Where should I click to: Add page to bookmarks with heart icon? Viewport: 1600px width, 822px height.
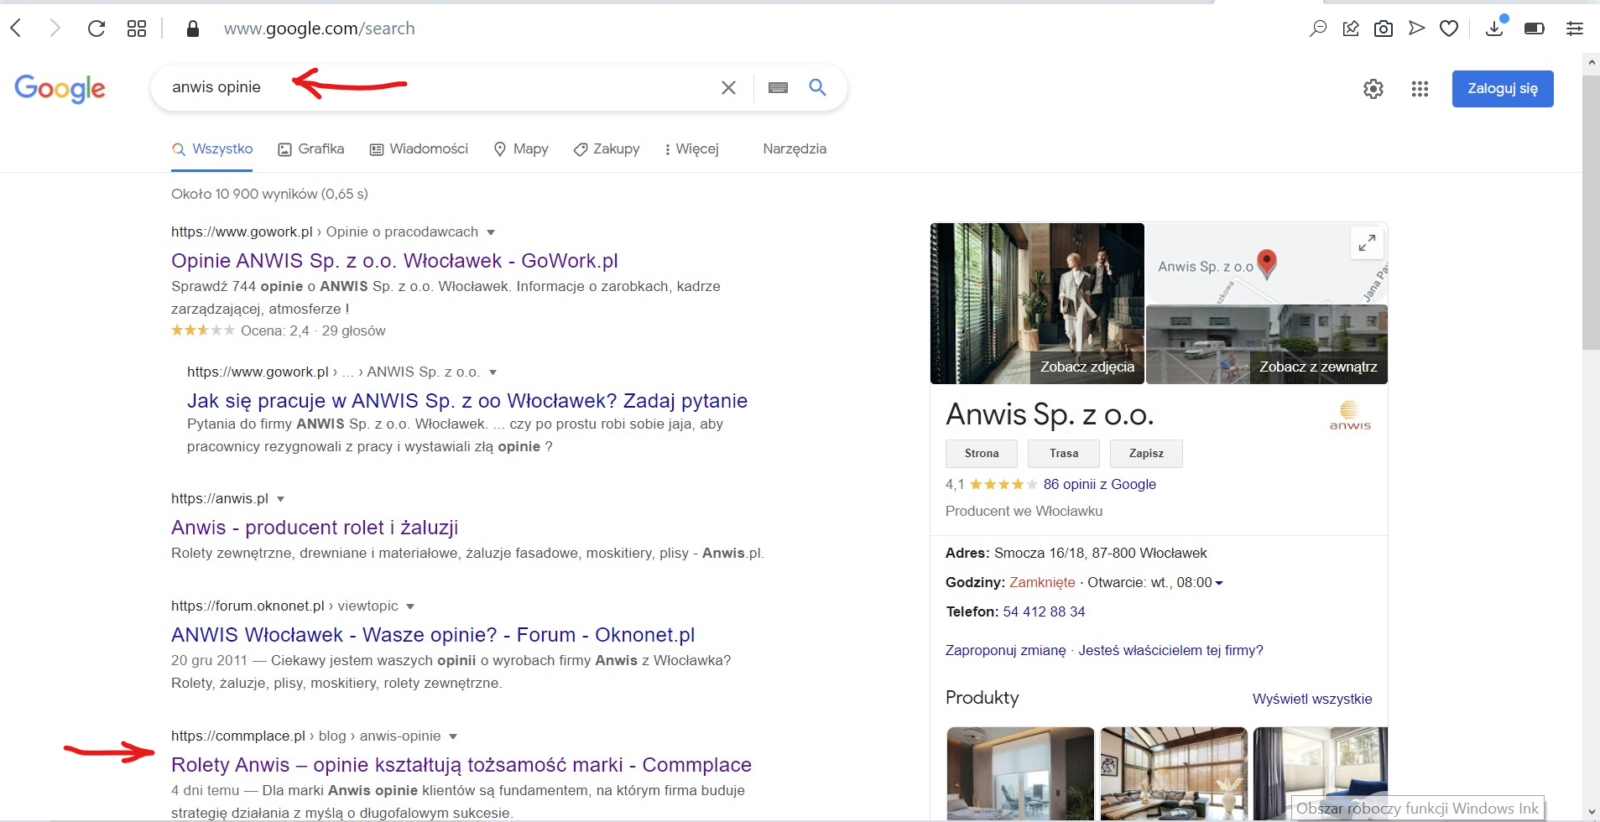(x=1449, y=29)
